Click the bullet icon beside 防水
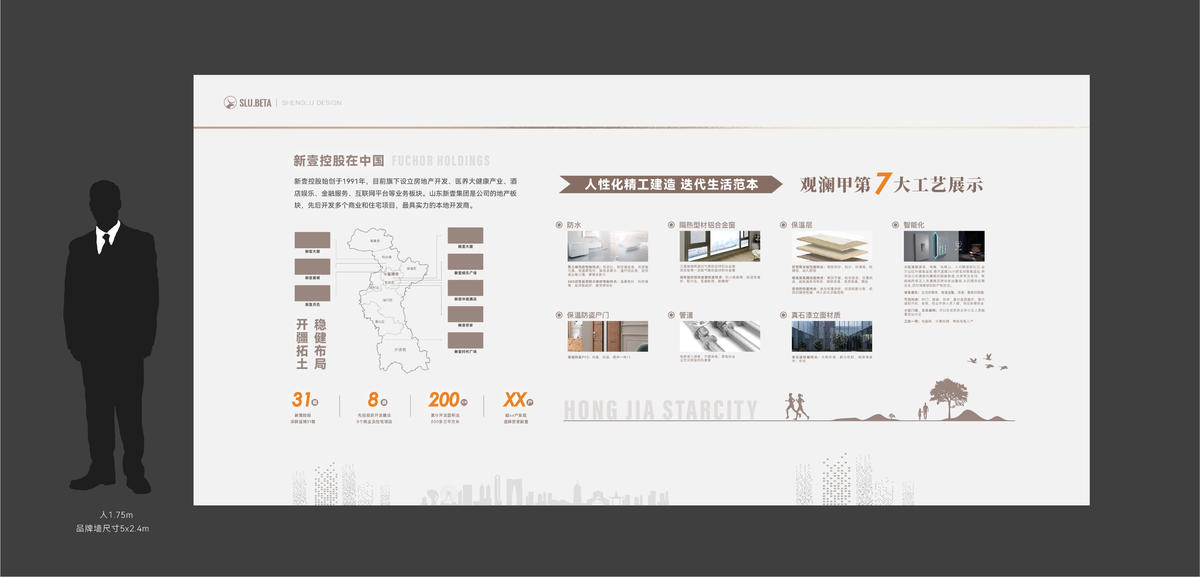1200x577 pixels. [559, 225]
